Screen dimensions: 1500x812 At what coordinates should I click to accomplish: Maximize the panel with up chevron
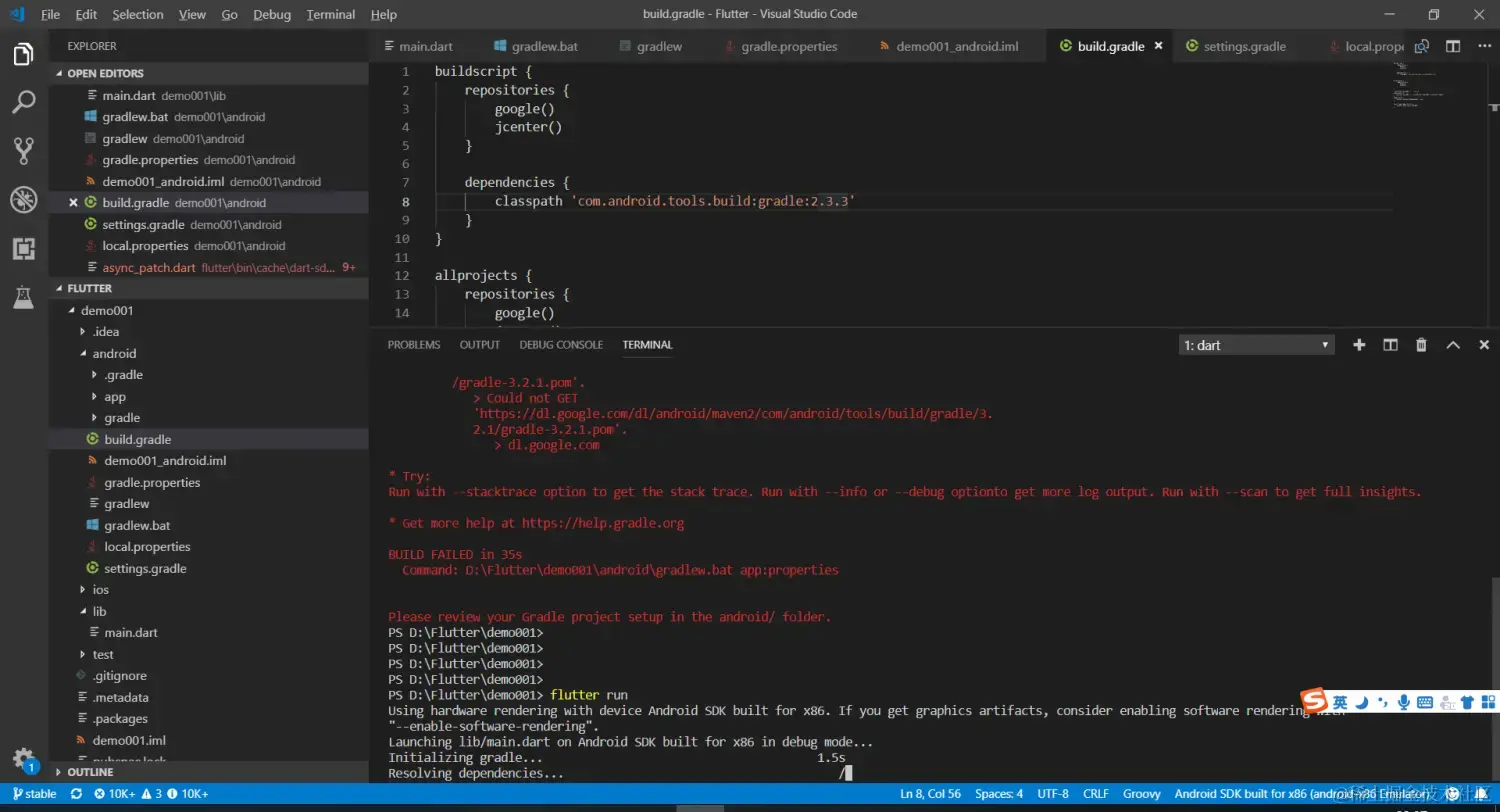pyautogui.click(x=1453, y=345)
